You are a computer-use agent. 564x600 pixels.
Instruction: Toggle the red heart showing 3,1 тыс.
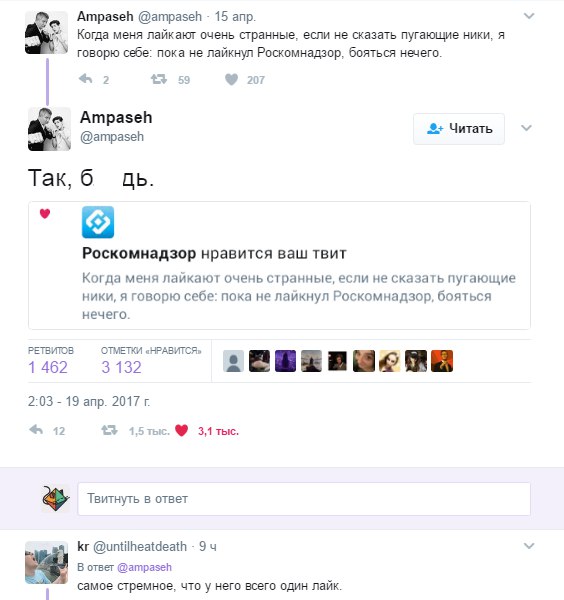182,430
